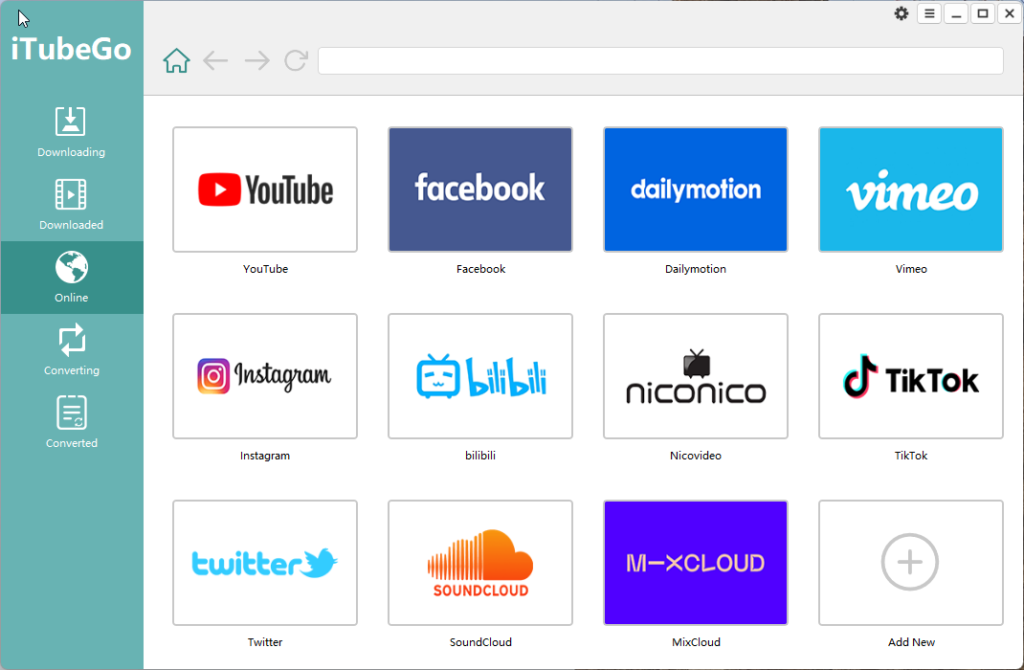Open the YouTube site shortcut
This screenshot has width=1024, height=670.
264,189
